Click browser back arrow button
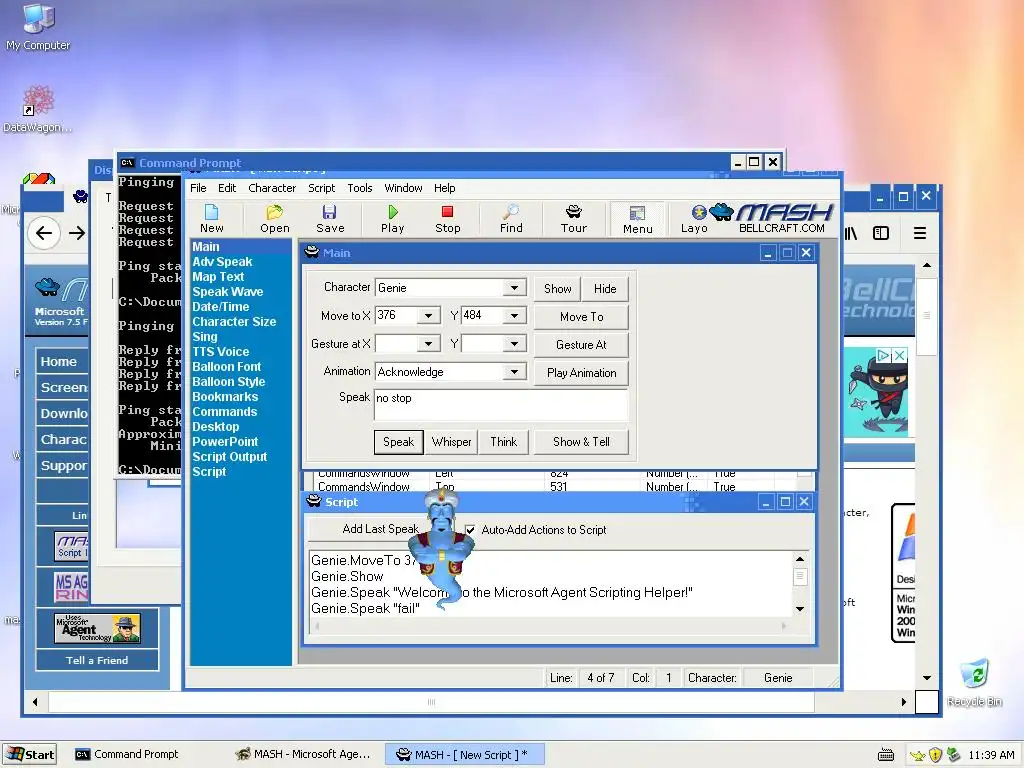1024x768 pixels. [44, 232]
